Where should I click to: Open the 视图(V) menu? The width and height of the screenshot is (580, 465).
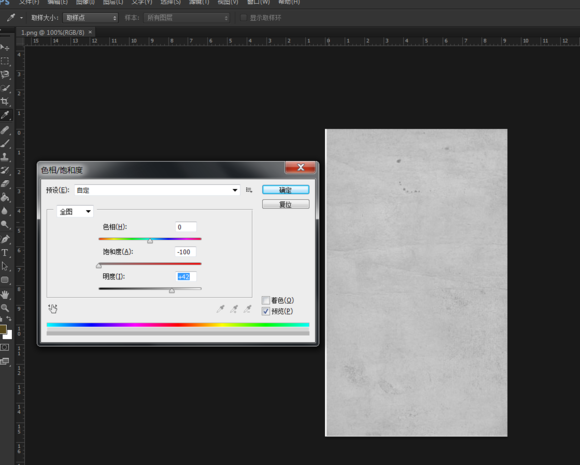[228, 2]
